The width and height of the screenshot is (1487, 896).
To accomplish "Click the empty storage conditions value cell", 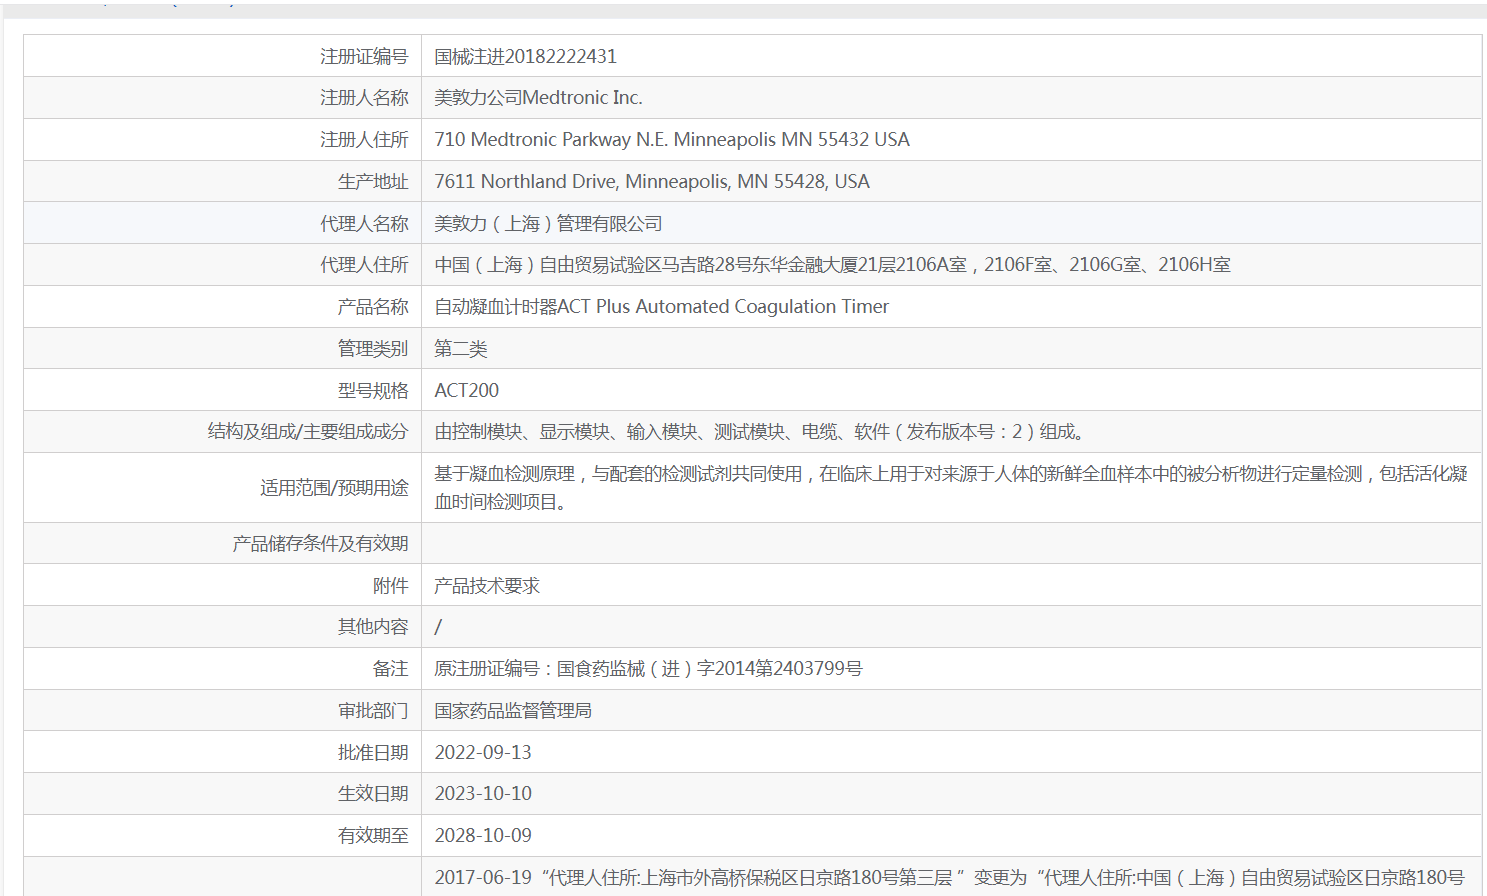I will [950, 543].
